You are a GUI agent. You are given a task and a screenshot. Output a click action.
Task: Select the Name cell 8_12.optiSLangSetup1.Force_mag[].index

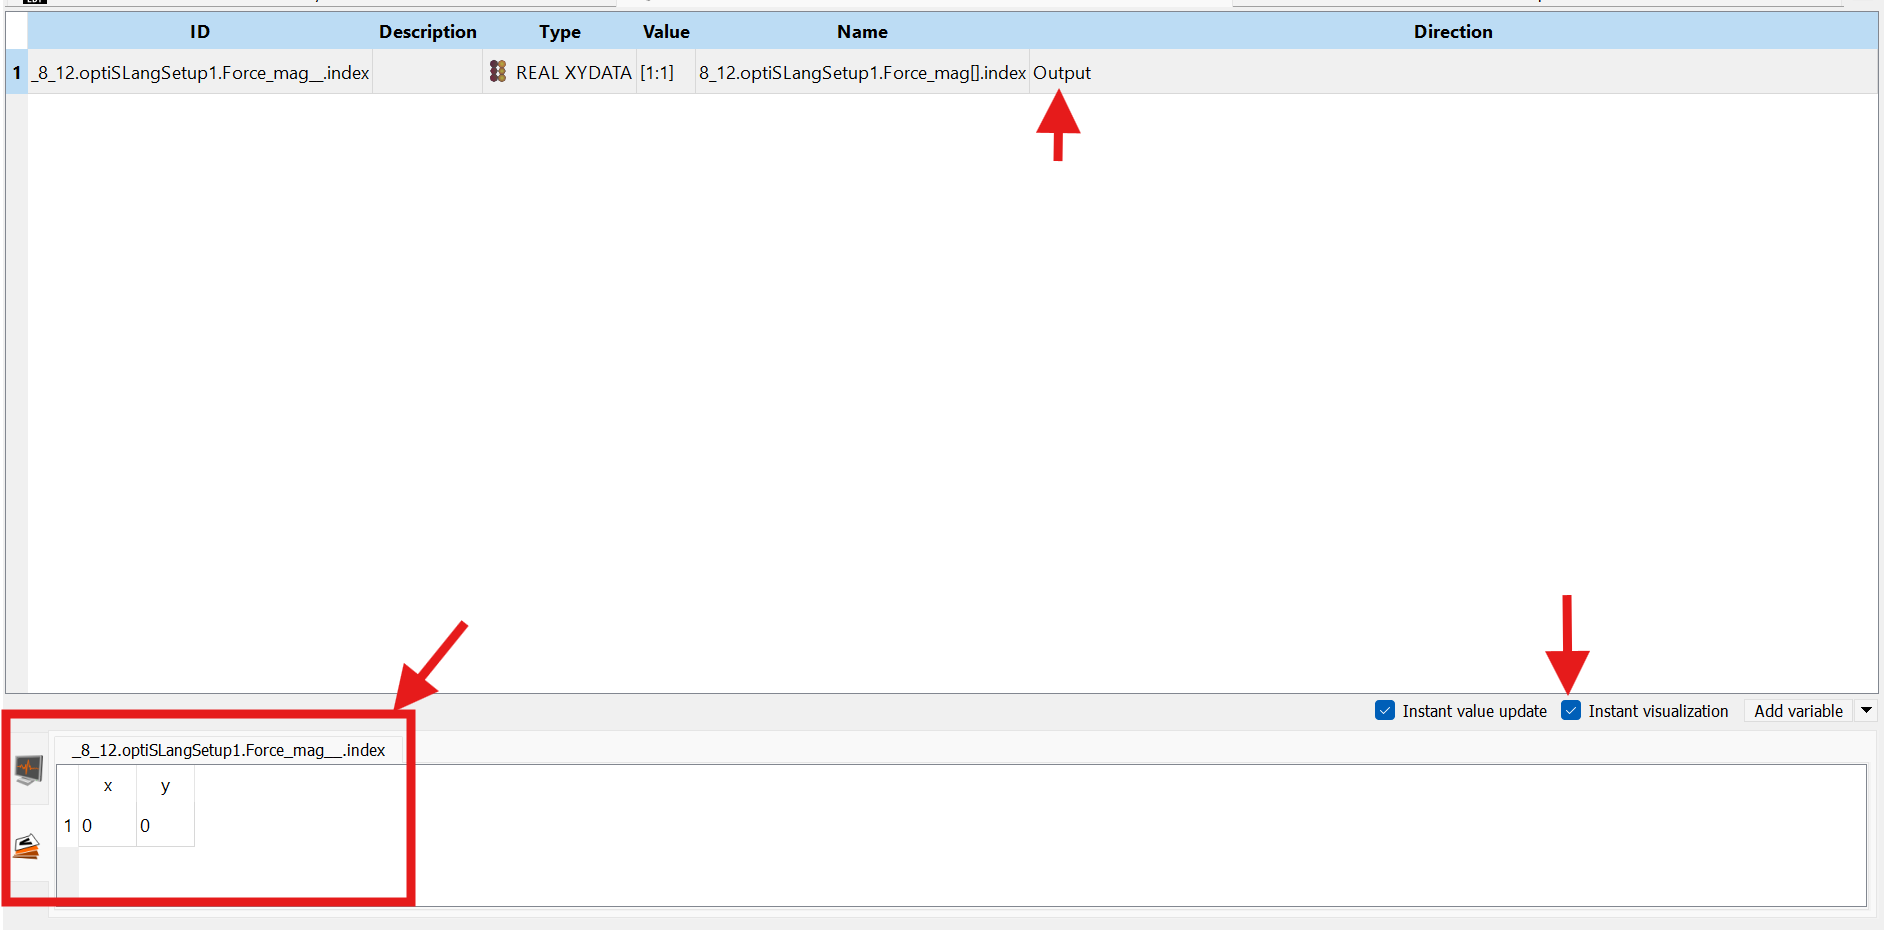(x=862, y=73)
